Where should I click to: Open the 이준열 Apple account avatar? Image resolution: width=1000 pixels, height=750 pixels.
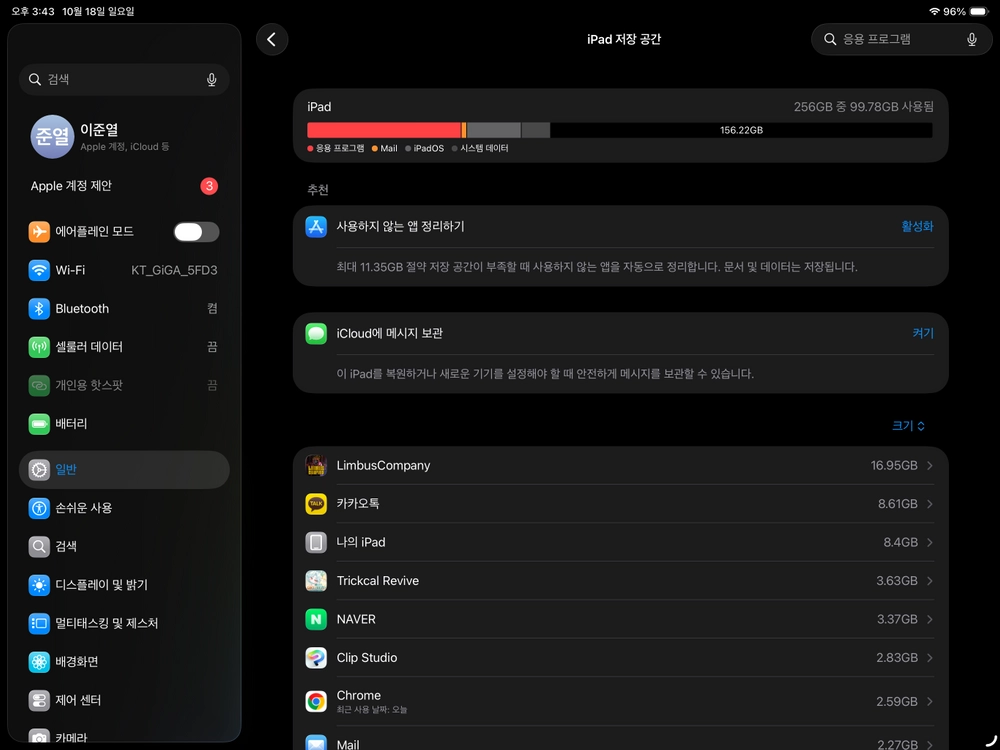[52, 136]
